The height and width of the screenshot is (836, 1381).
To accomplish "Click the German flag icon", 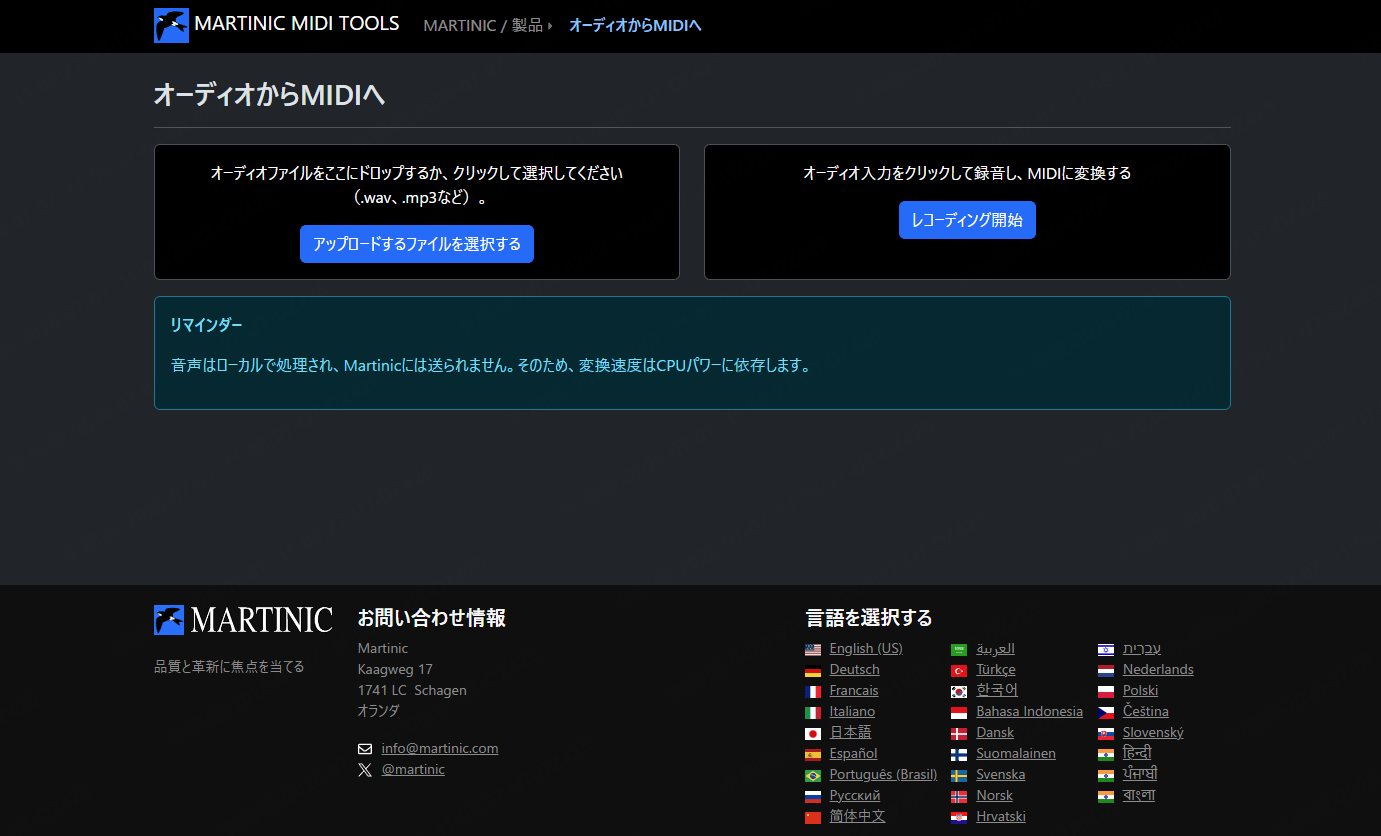I will (x=813, y=670).
